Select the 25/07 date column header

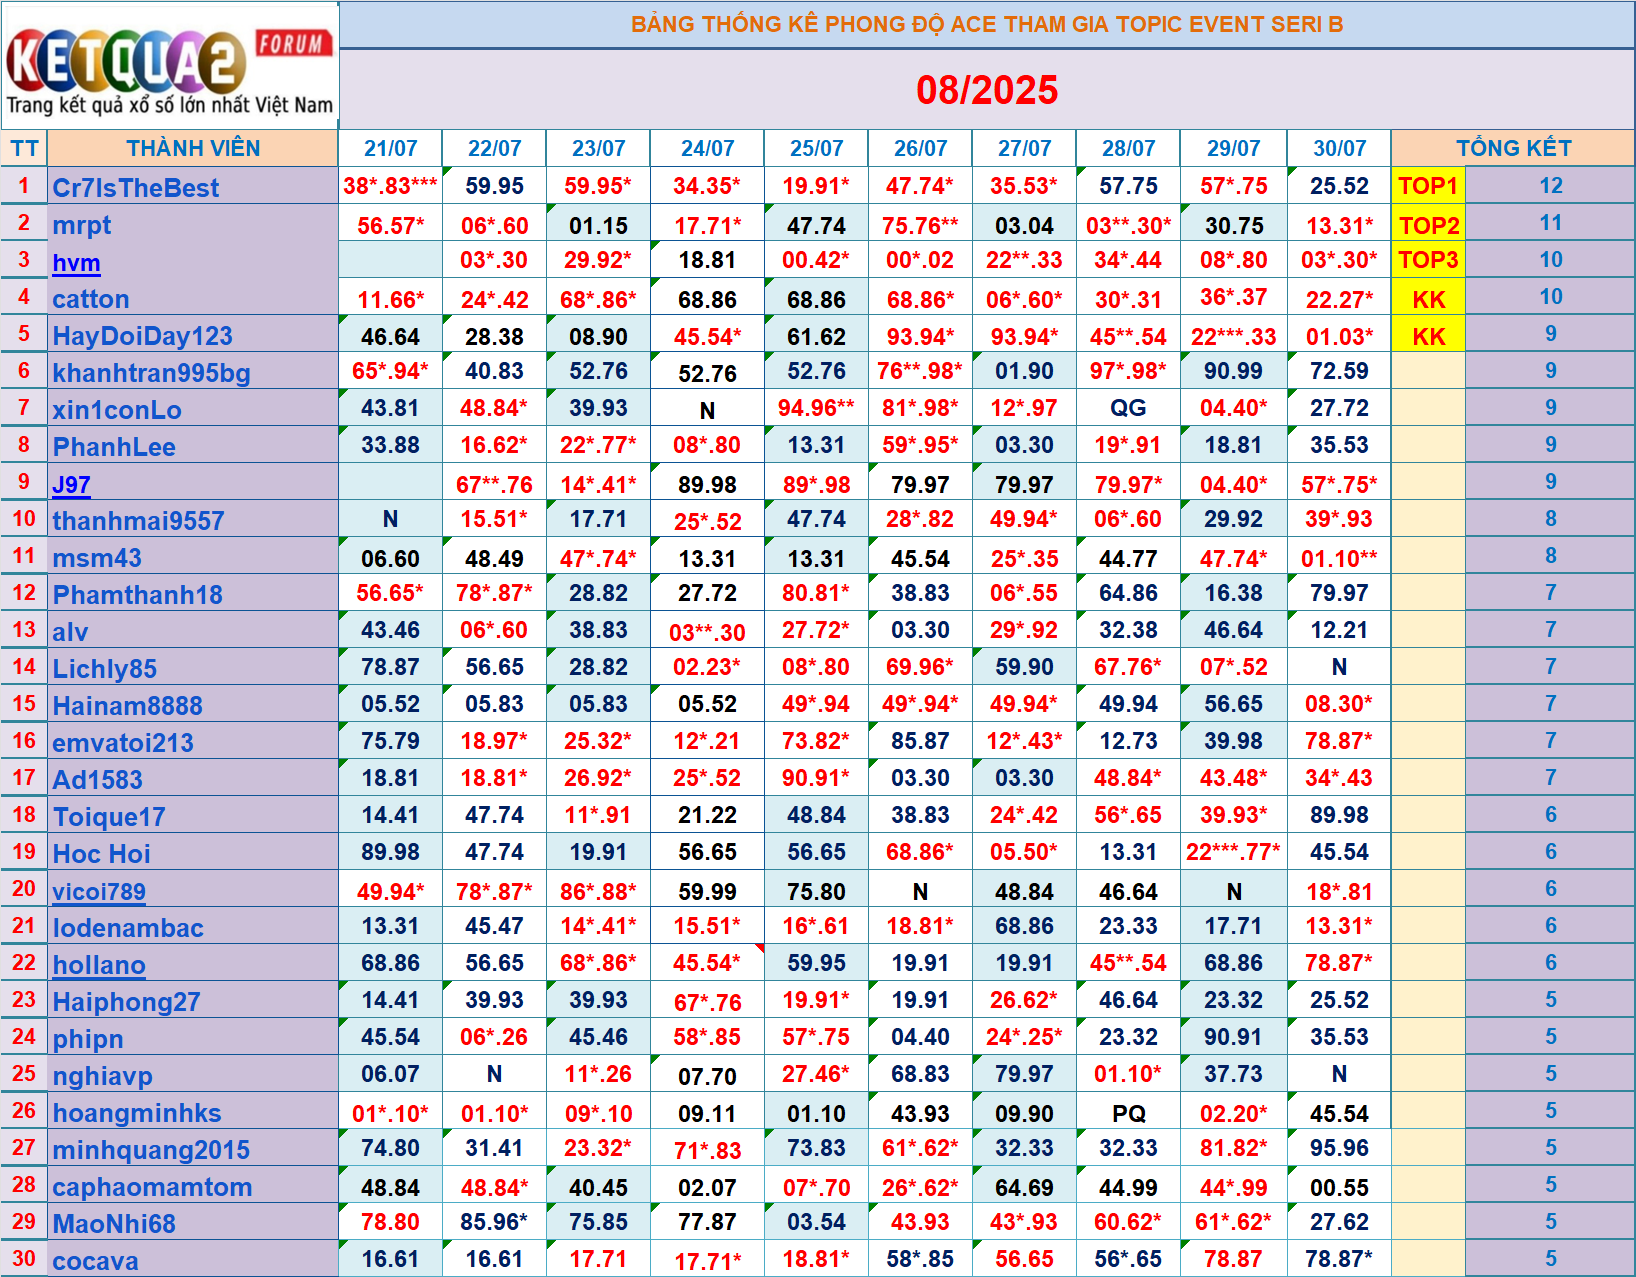coord(816,149)
